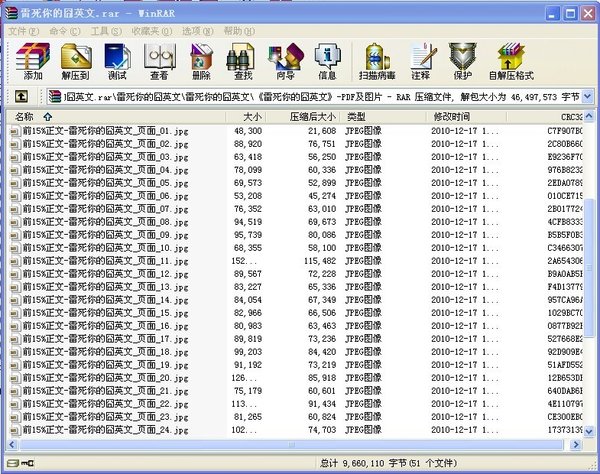This screenshot has width=600, height=474.
Task: Click size value 48,300
Action: (248, 131)
